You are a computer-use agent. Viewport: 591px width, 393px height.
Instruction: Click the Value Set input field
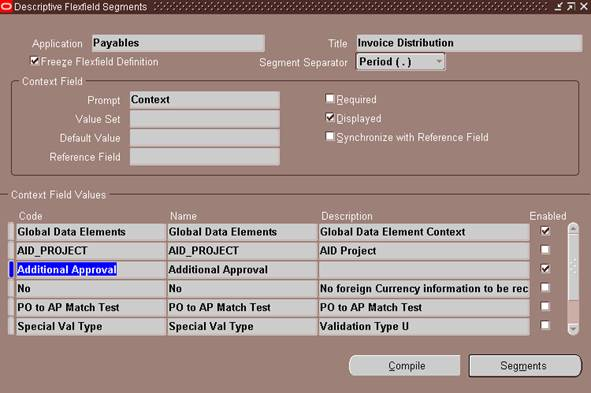coord(205,119)
